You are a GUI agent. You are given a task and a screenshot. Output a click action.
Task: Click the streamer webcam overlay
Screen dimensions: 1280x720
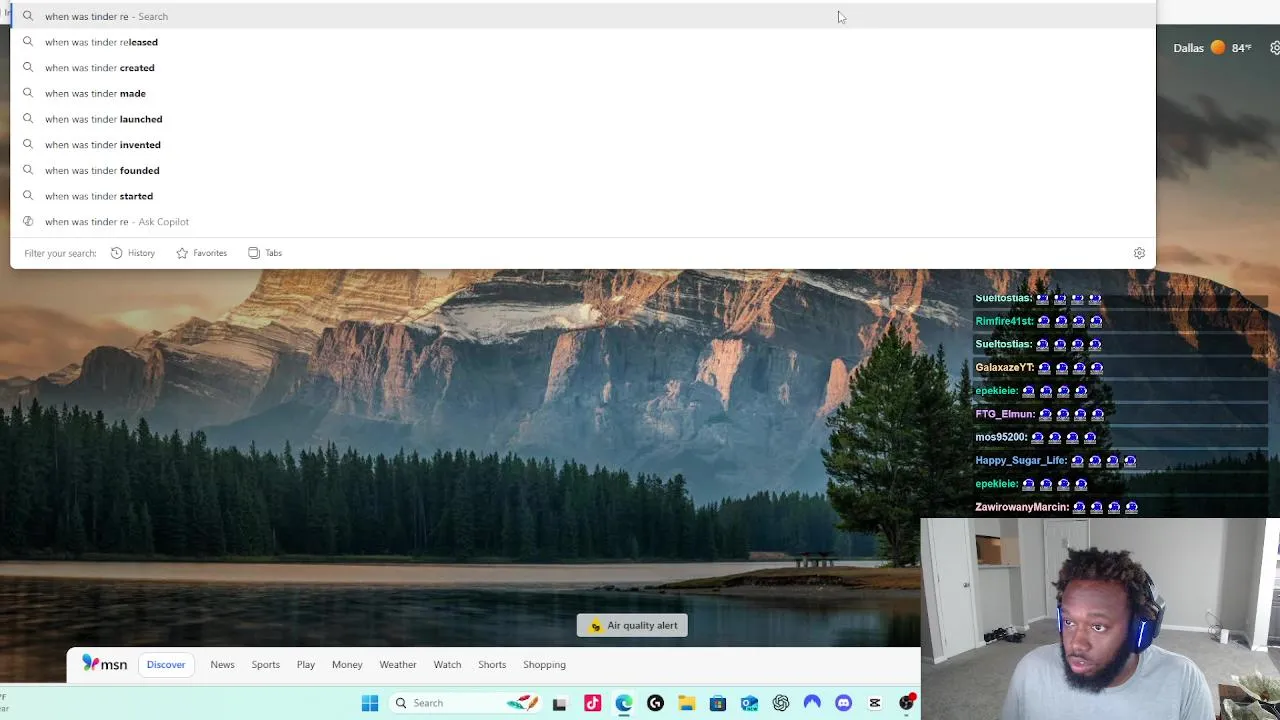point(1100,618)
